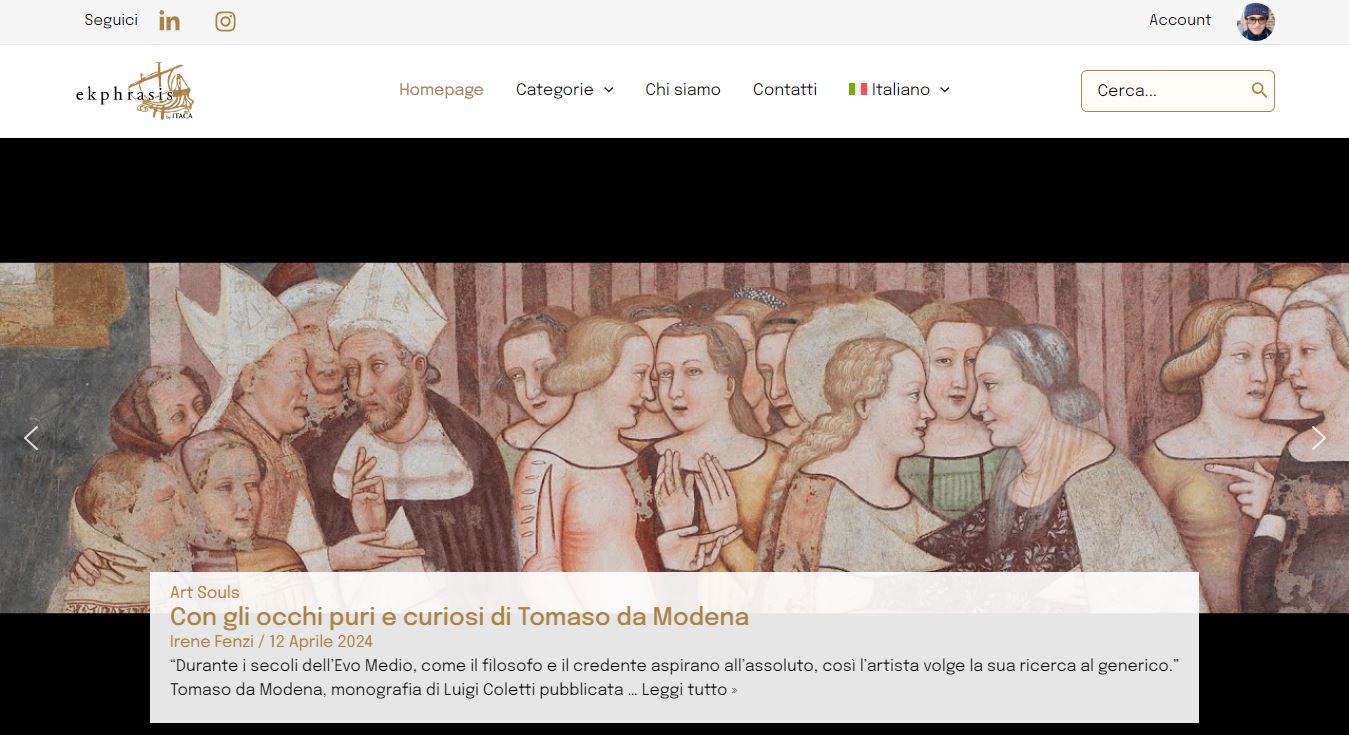Click the Art Souls category link
This screenshot has height=735, width=1349.
click(205, 592)
